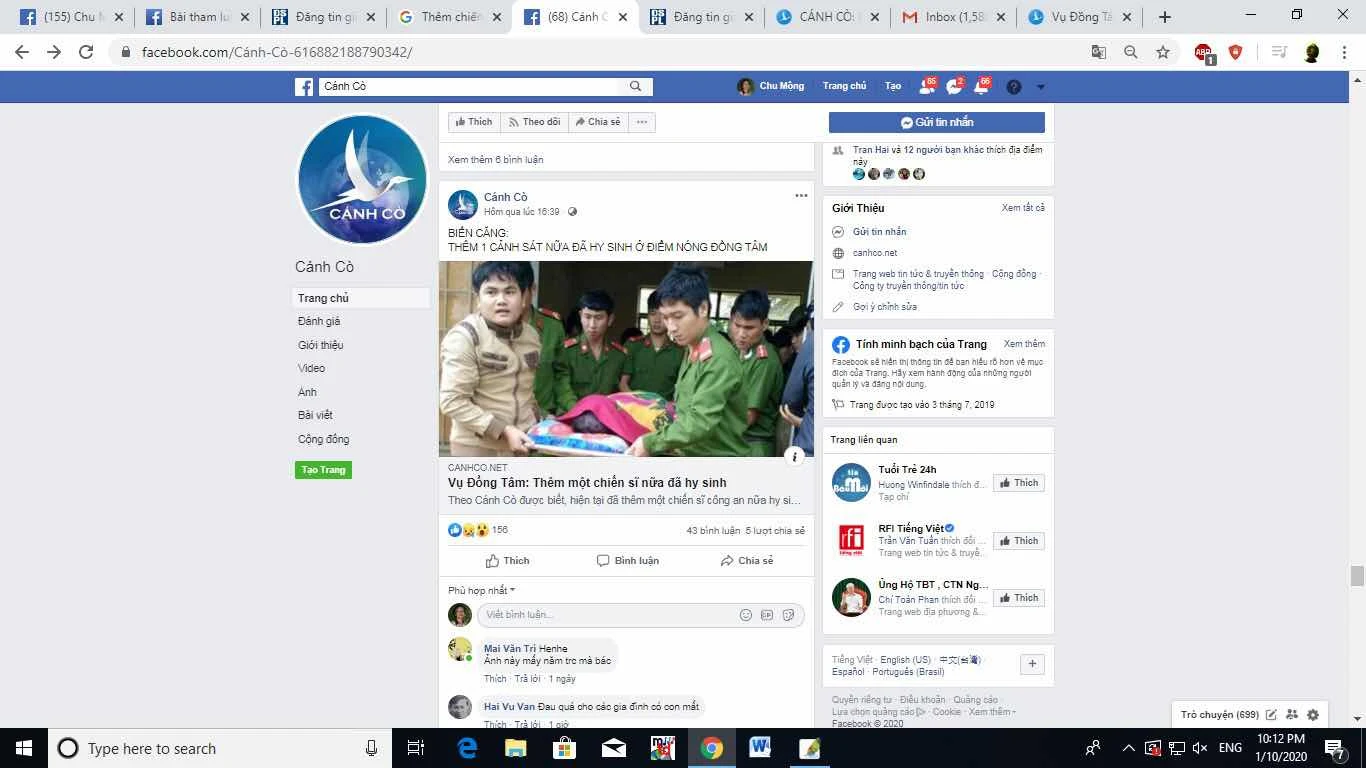This screenshot has height=768, width=1366.
Task: Open Chrome three-dot menu
Action: (1344, 52)
